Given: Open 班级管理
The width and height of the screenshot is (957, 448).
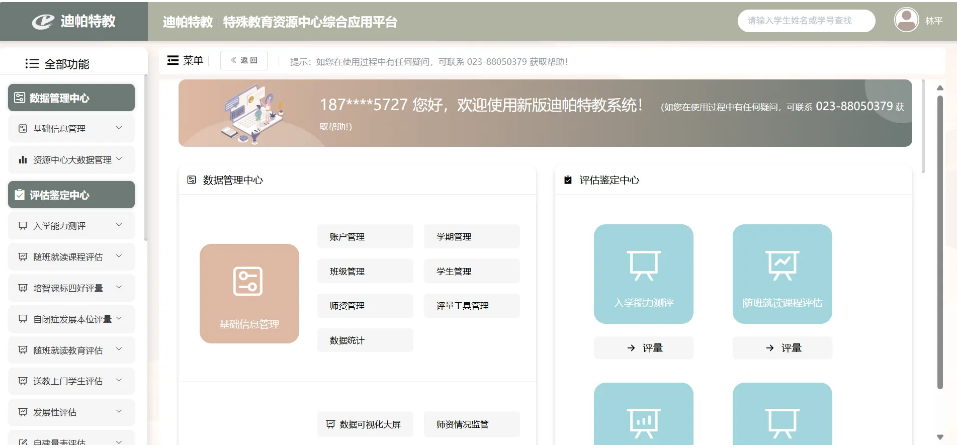Looking at the screenshot, I should pyautogui.click(x=365, y=271).
